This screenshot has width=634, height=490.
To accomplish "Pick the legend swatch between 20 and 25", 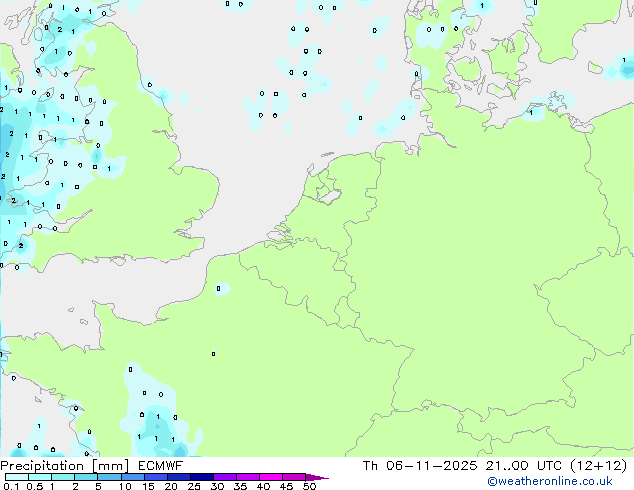I will [179, 477].
